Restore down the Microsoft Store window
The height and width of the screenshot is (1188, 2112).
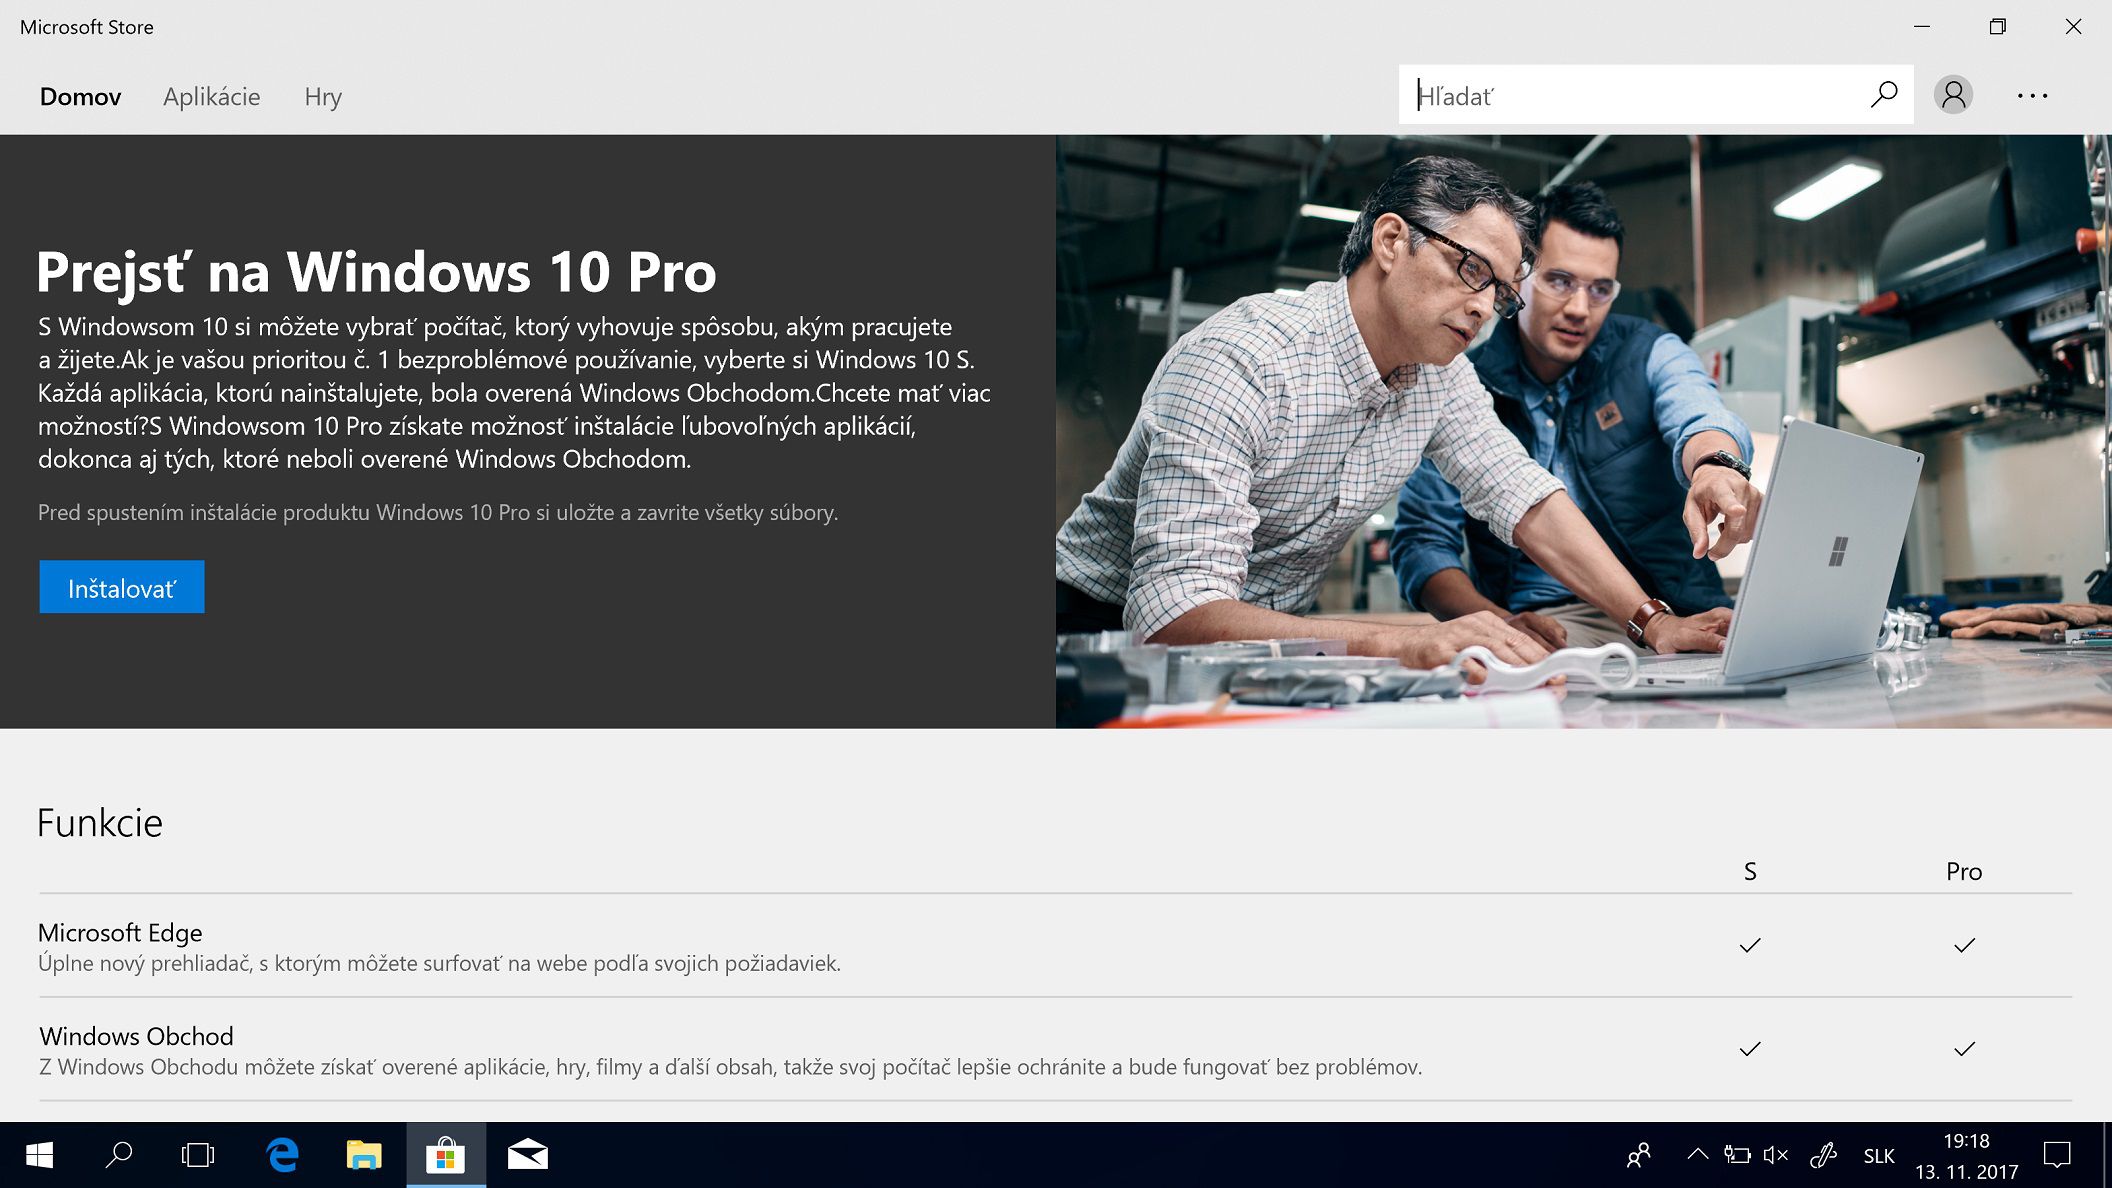coord(1997,27)
